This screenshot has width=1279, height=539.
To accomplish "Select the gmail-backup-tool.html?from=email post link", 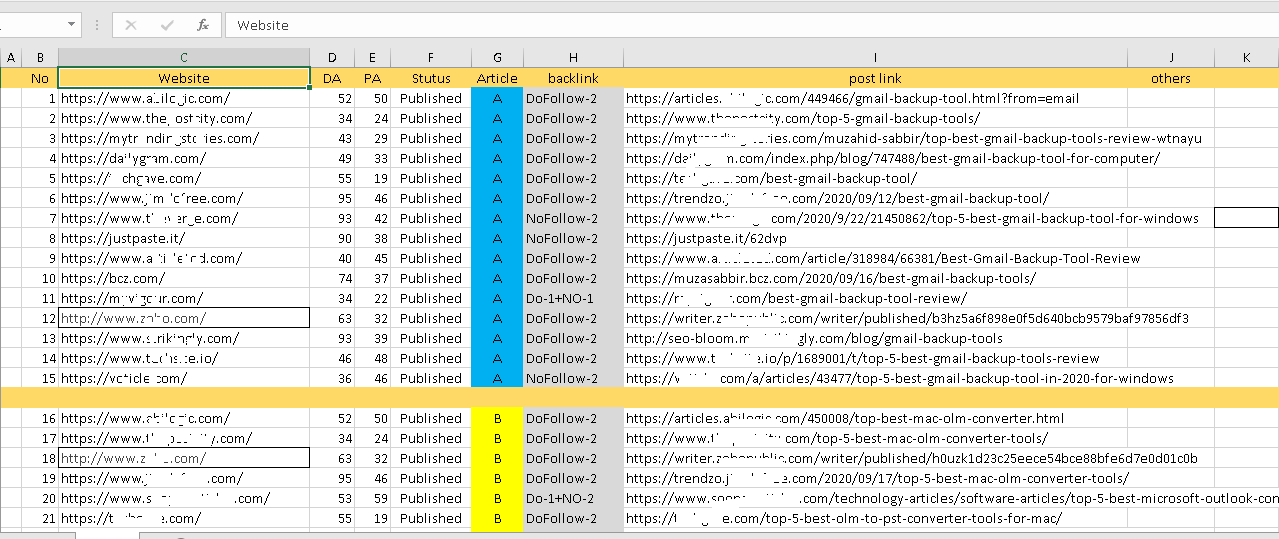I will pos(875,98).
